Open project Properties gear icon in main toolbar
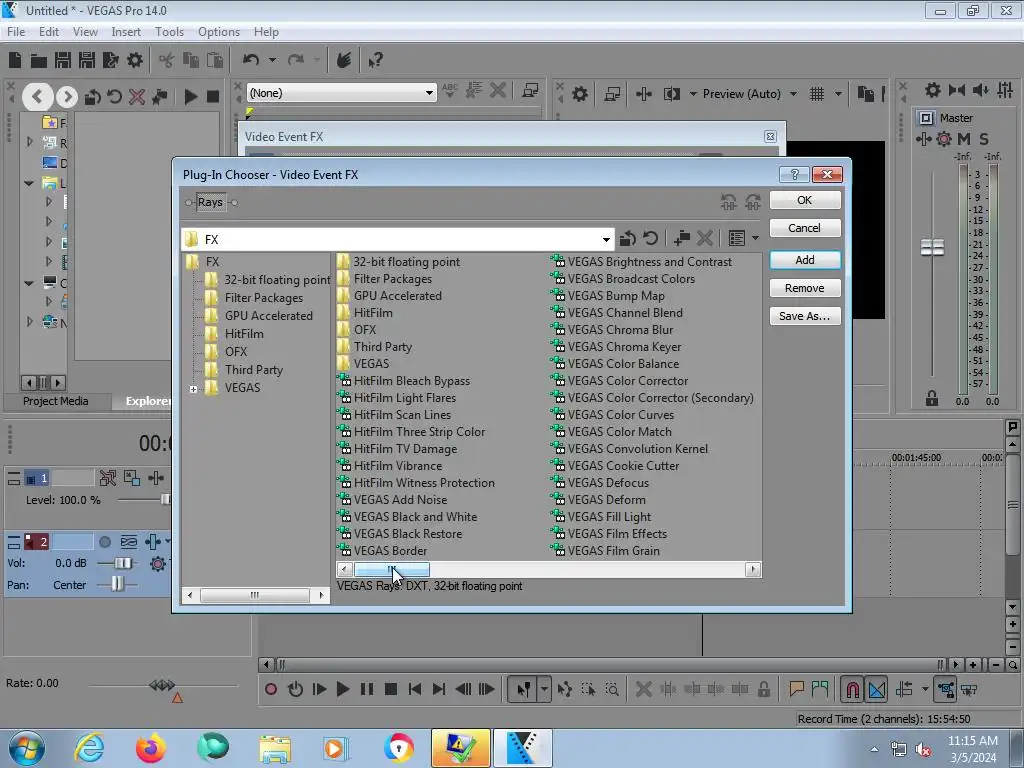This screenshot has width=1024, height=768. 135,61
